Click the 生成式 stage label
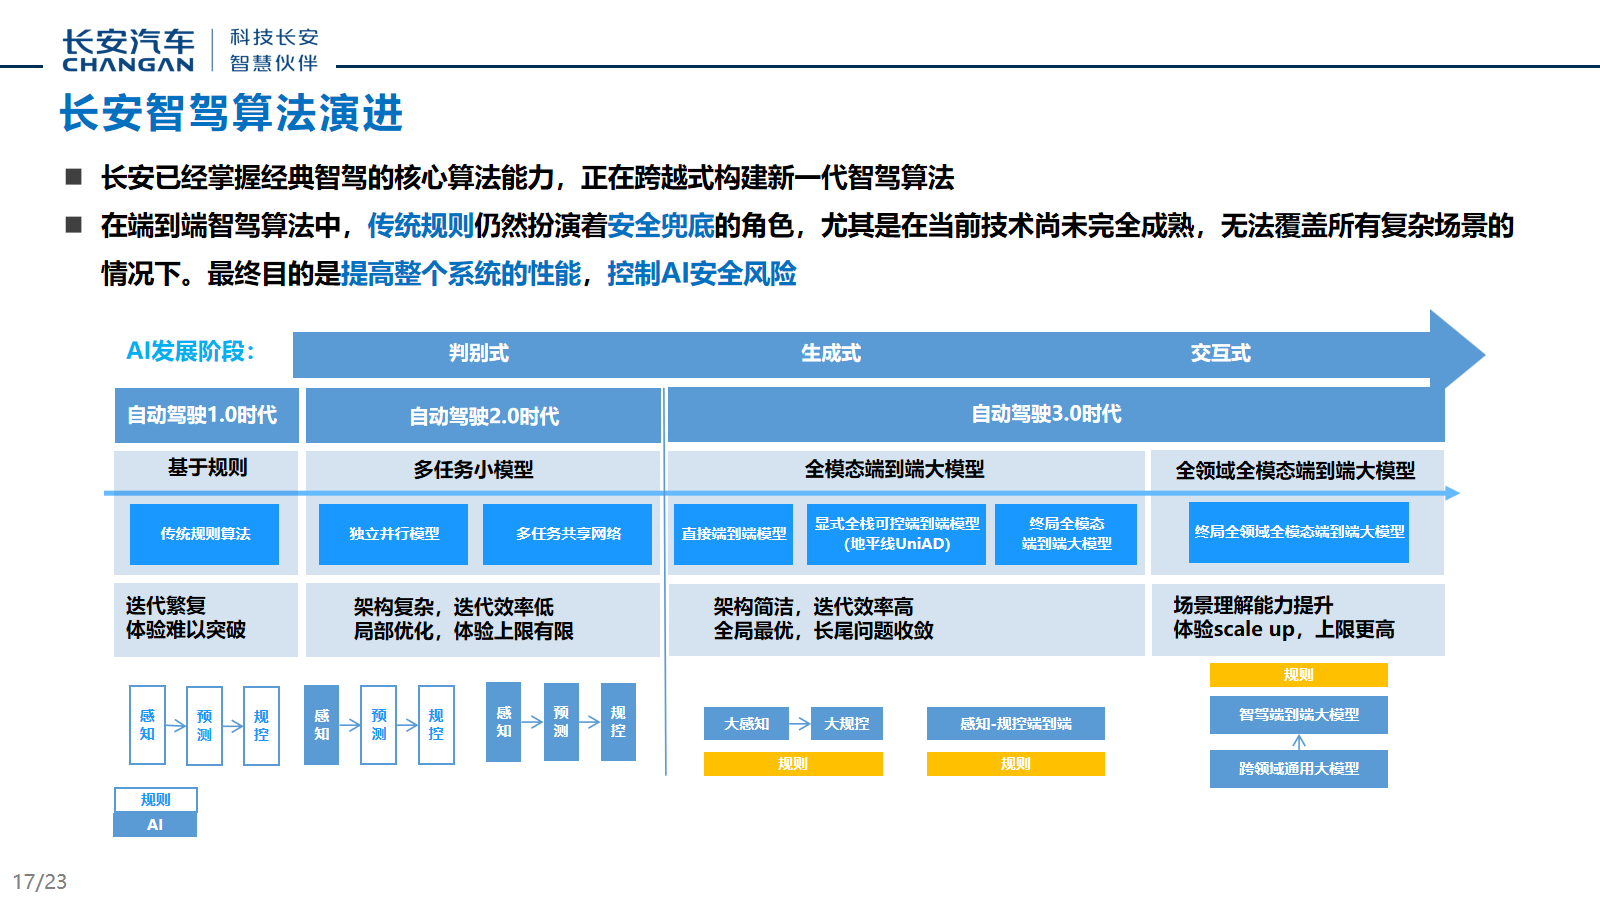This screenshot has height=900, width=1600. (830, 353)
